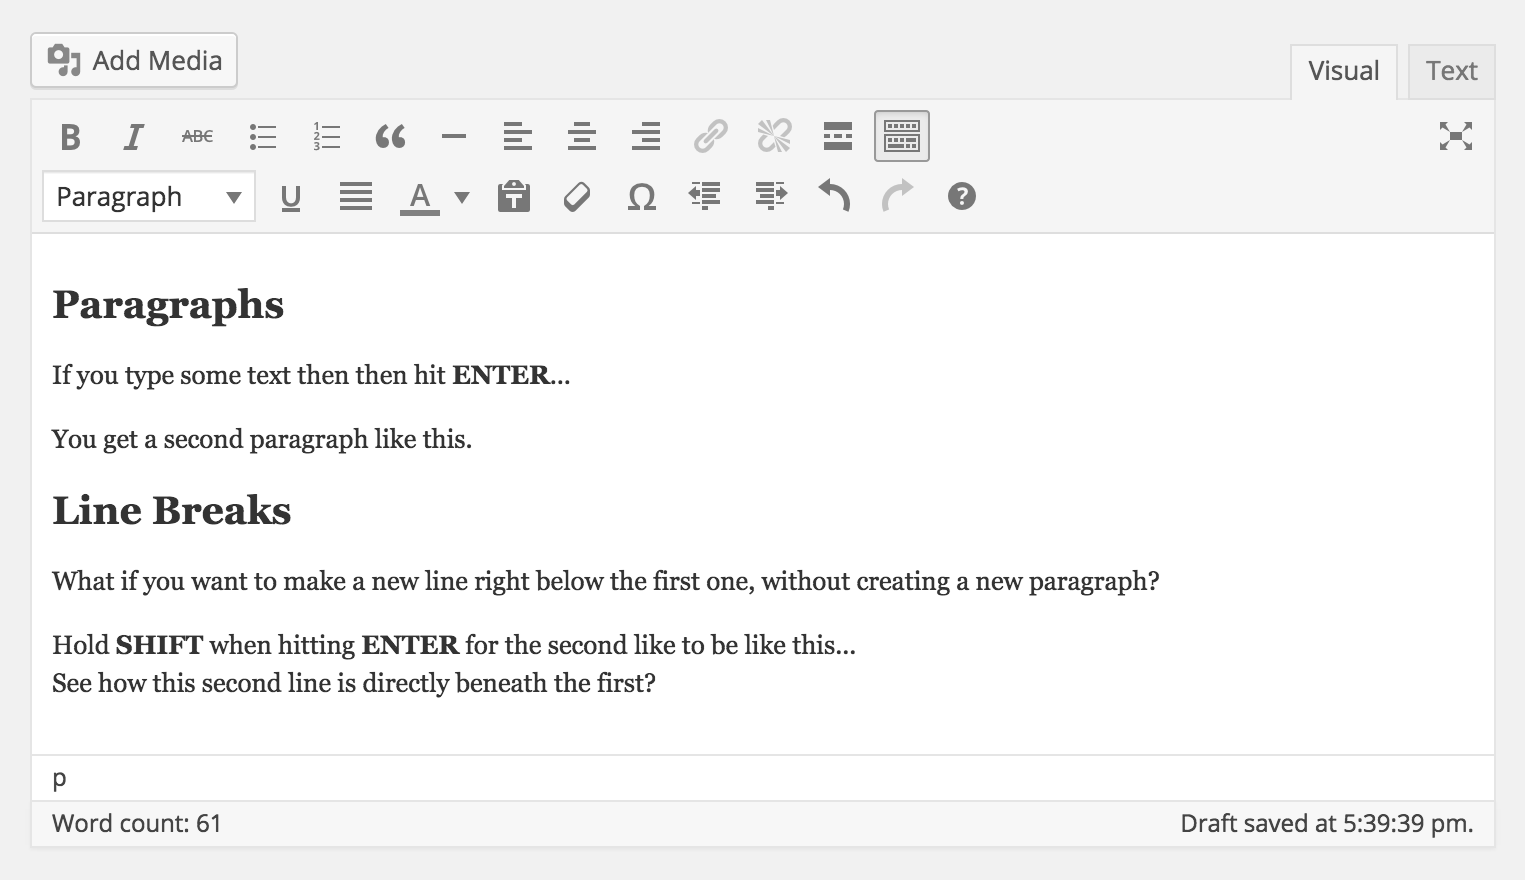Click the Add Media button
This screenshot has width=1525, height=880.
coord(134,60)
